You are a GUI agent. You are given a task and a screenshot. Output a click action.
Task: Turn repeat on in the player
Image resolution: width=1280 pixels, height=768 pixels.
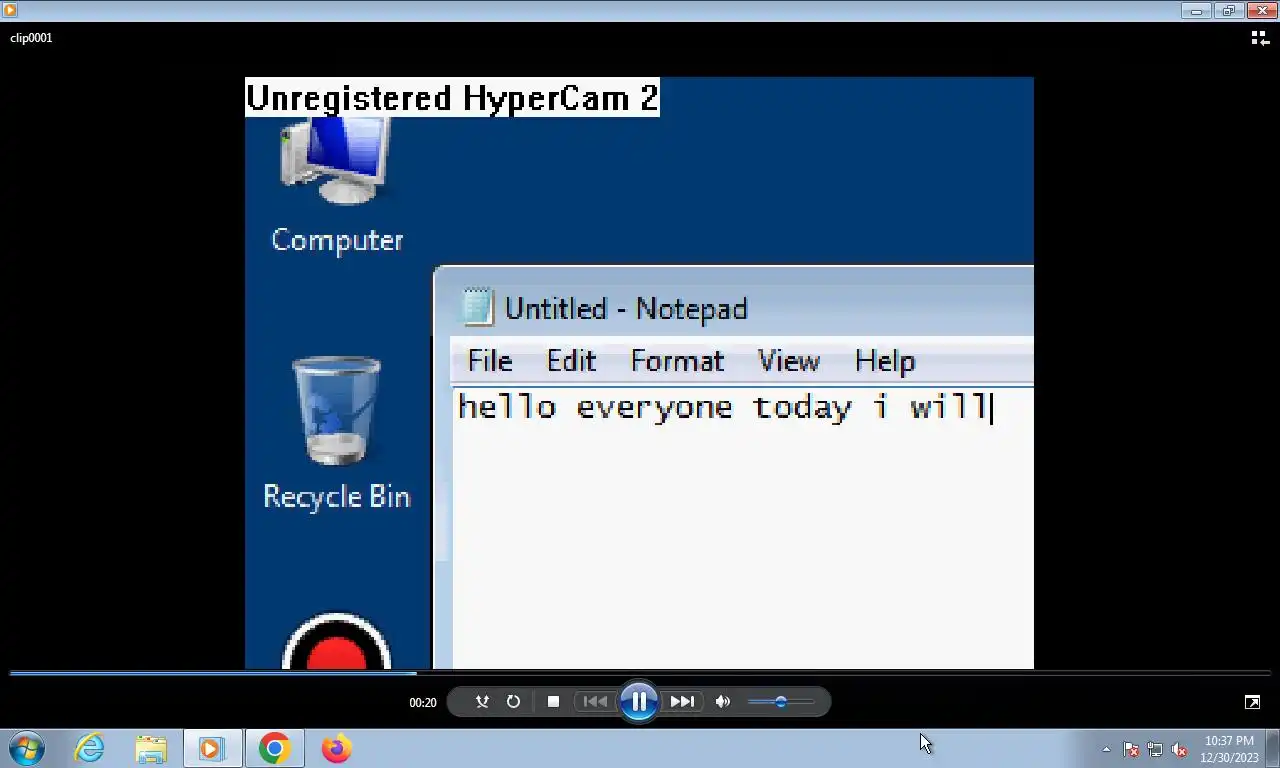coord(513,702)
